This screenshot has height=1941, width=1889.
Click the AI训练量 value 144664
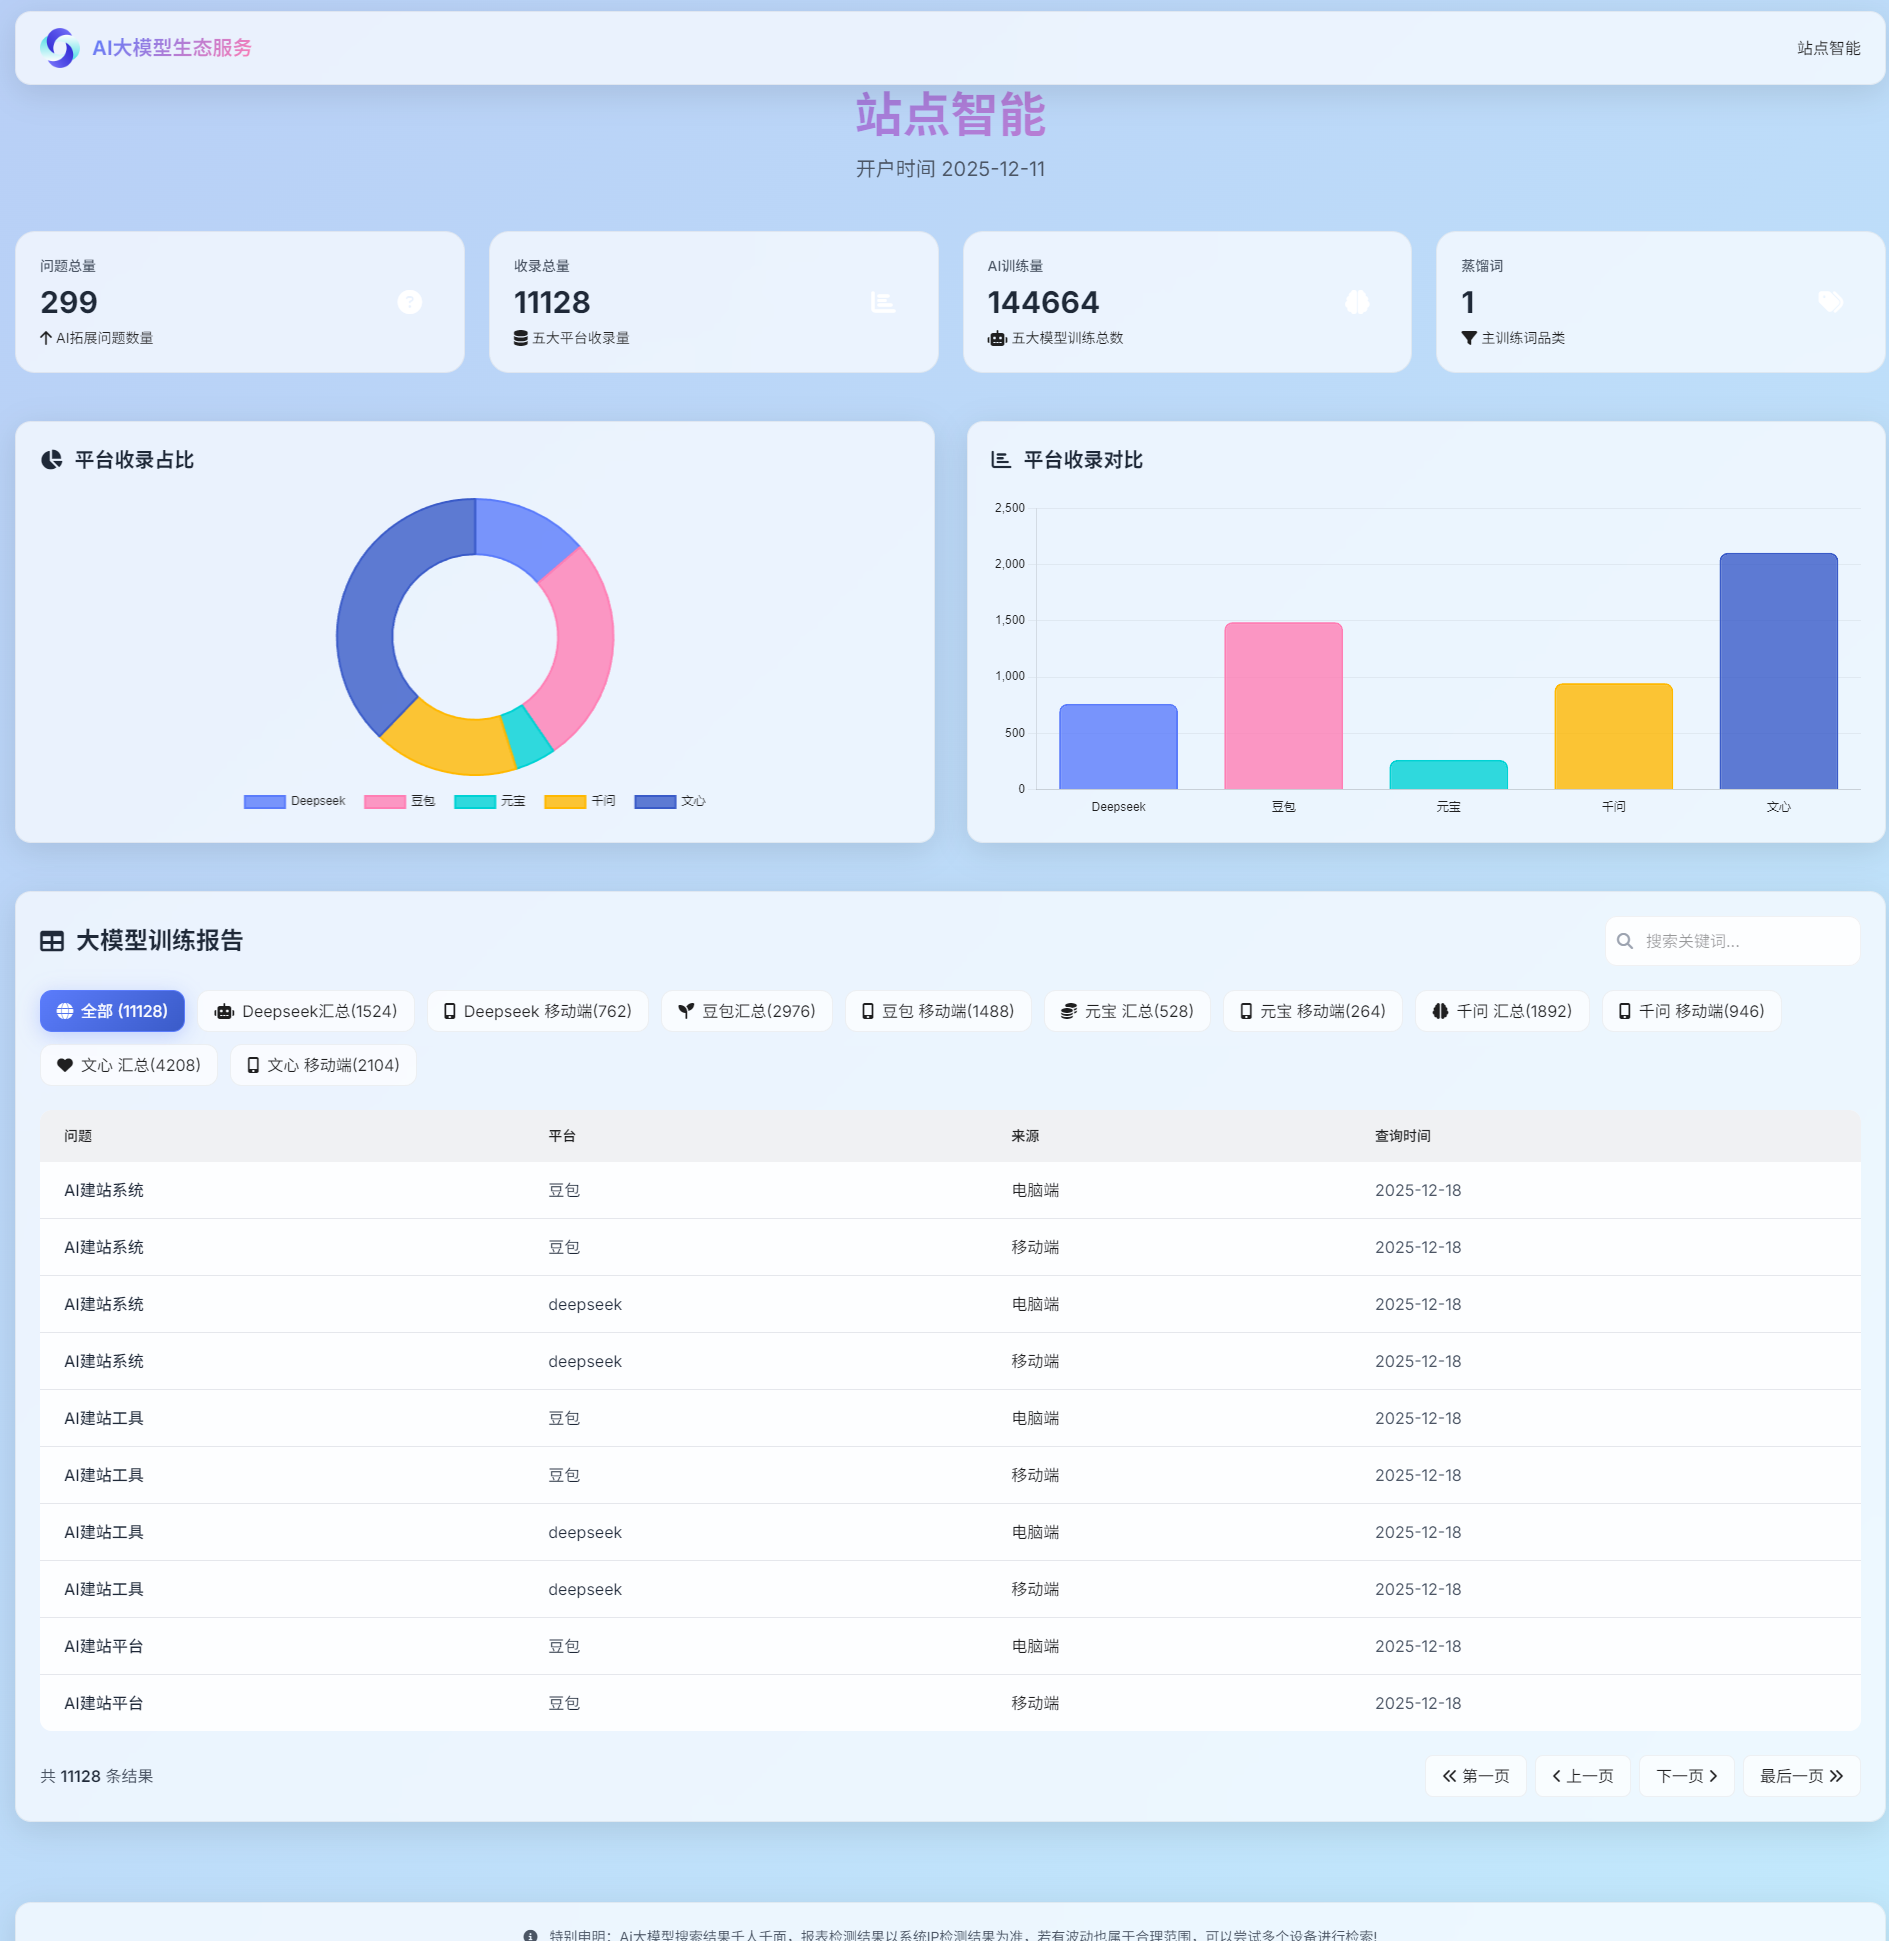pyautogui.click(x=1043, y=302)
